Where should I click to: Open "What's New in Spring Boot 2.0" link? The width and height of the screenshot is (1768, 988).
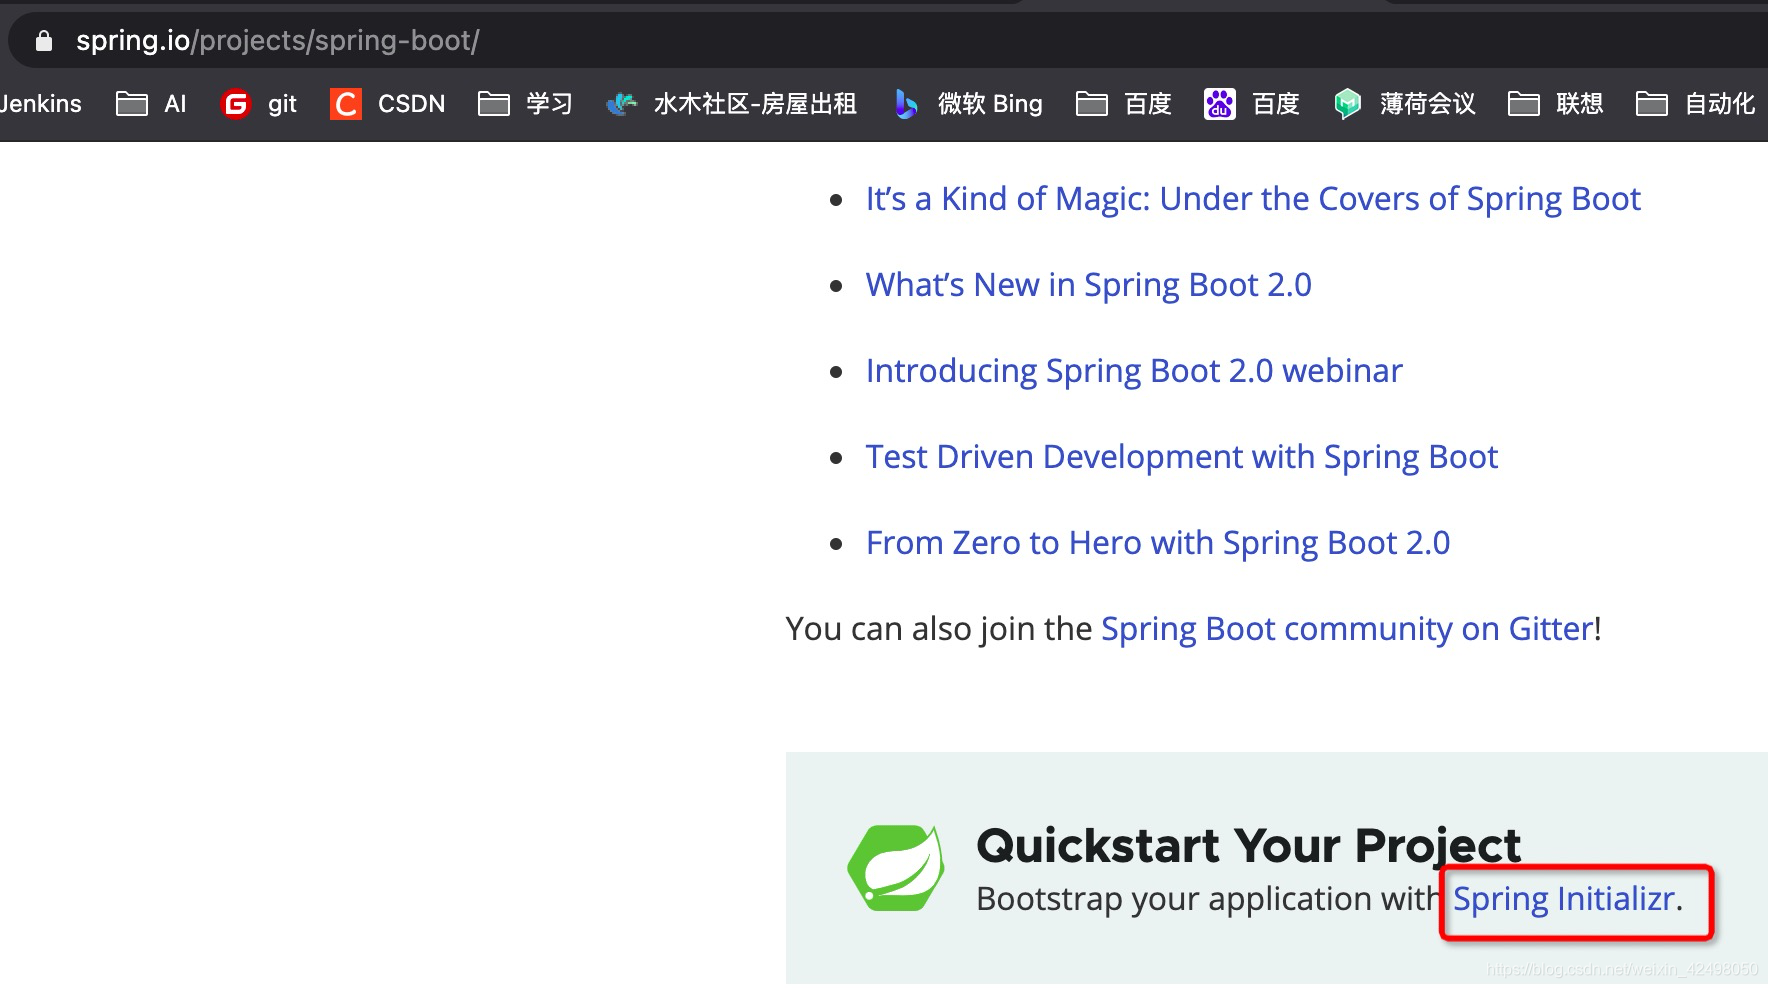tap(1088, 285)
